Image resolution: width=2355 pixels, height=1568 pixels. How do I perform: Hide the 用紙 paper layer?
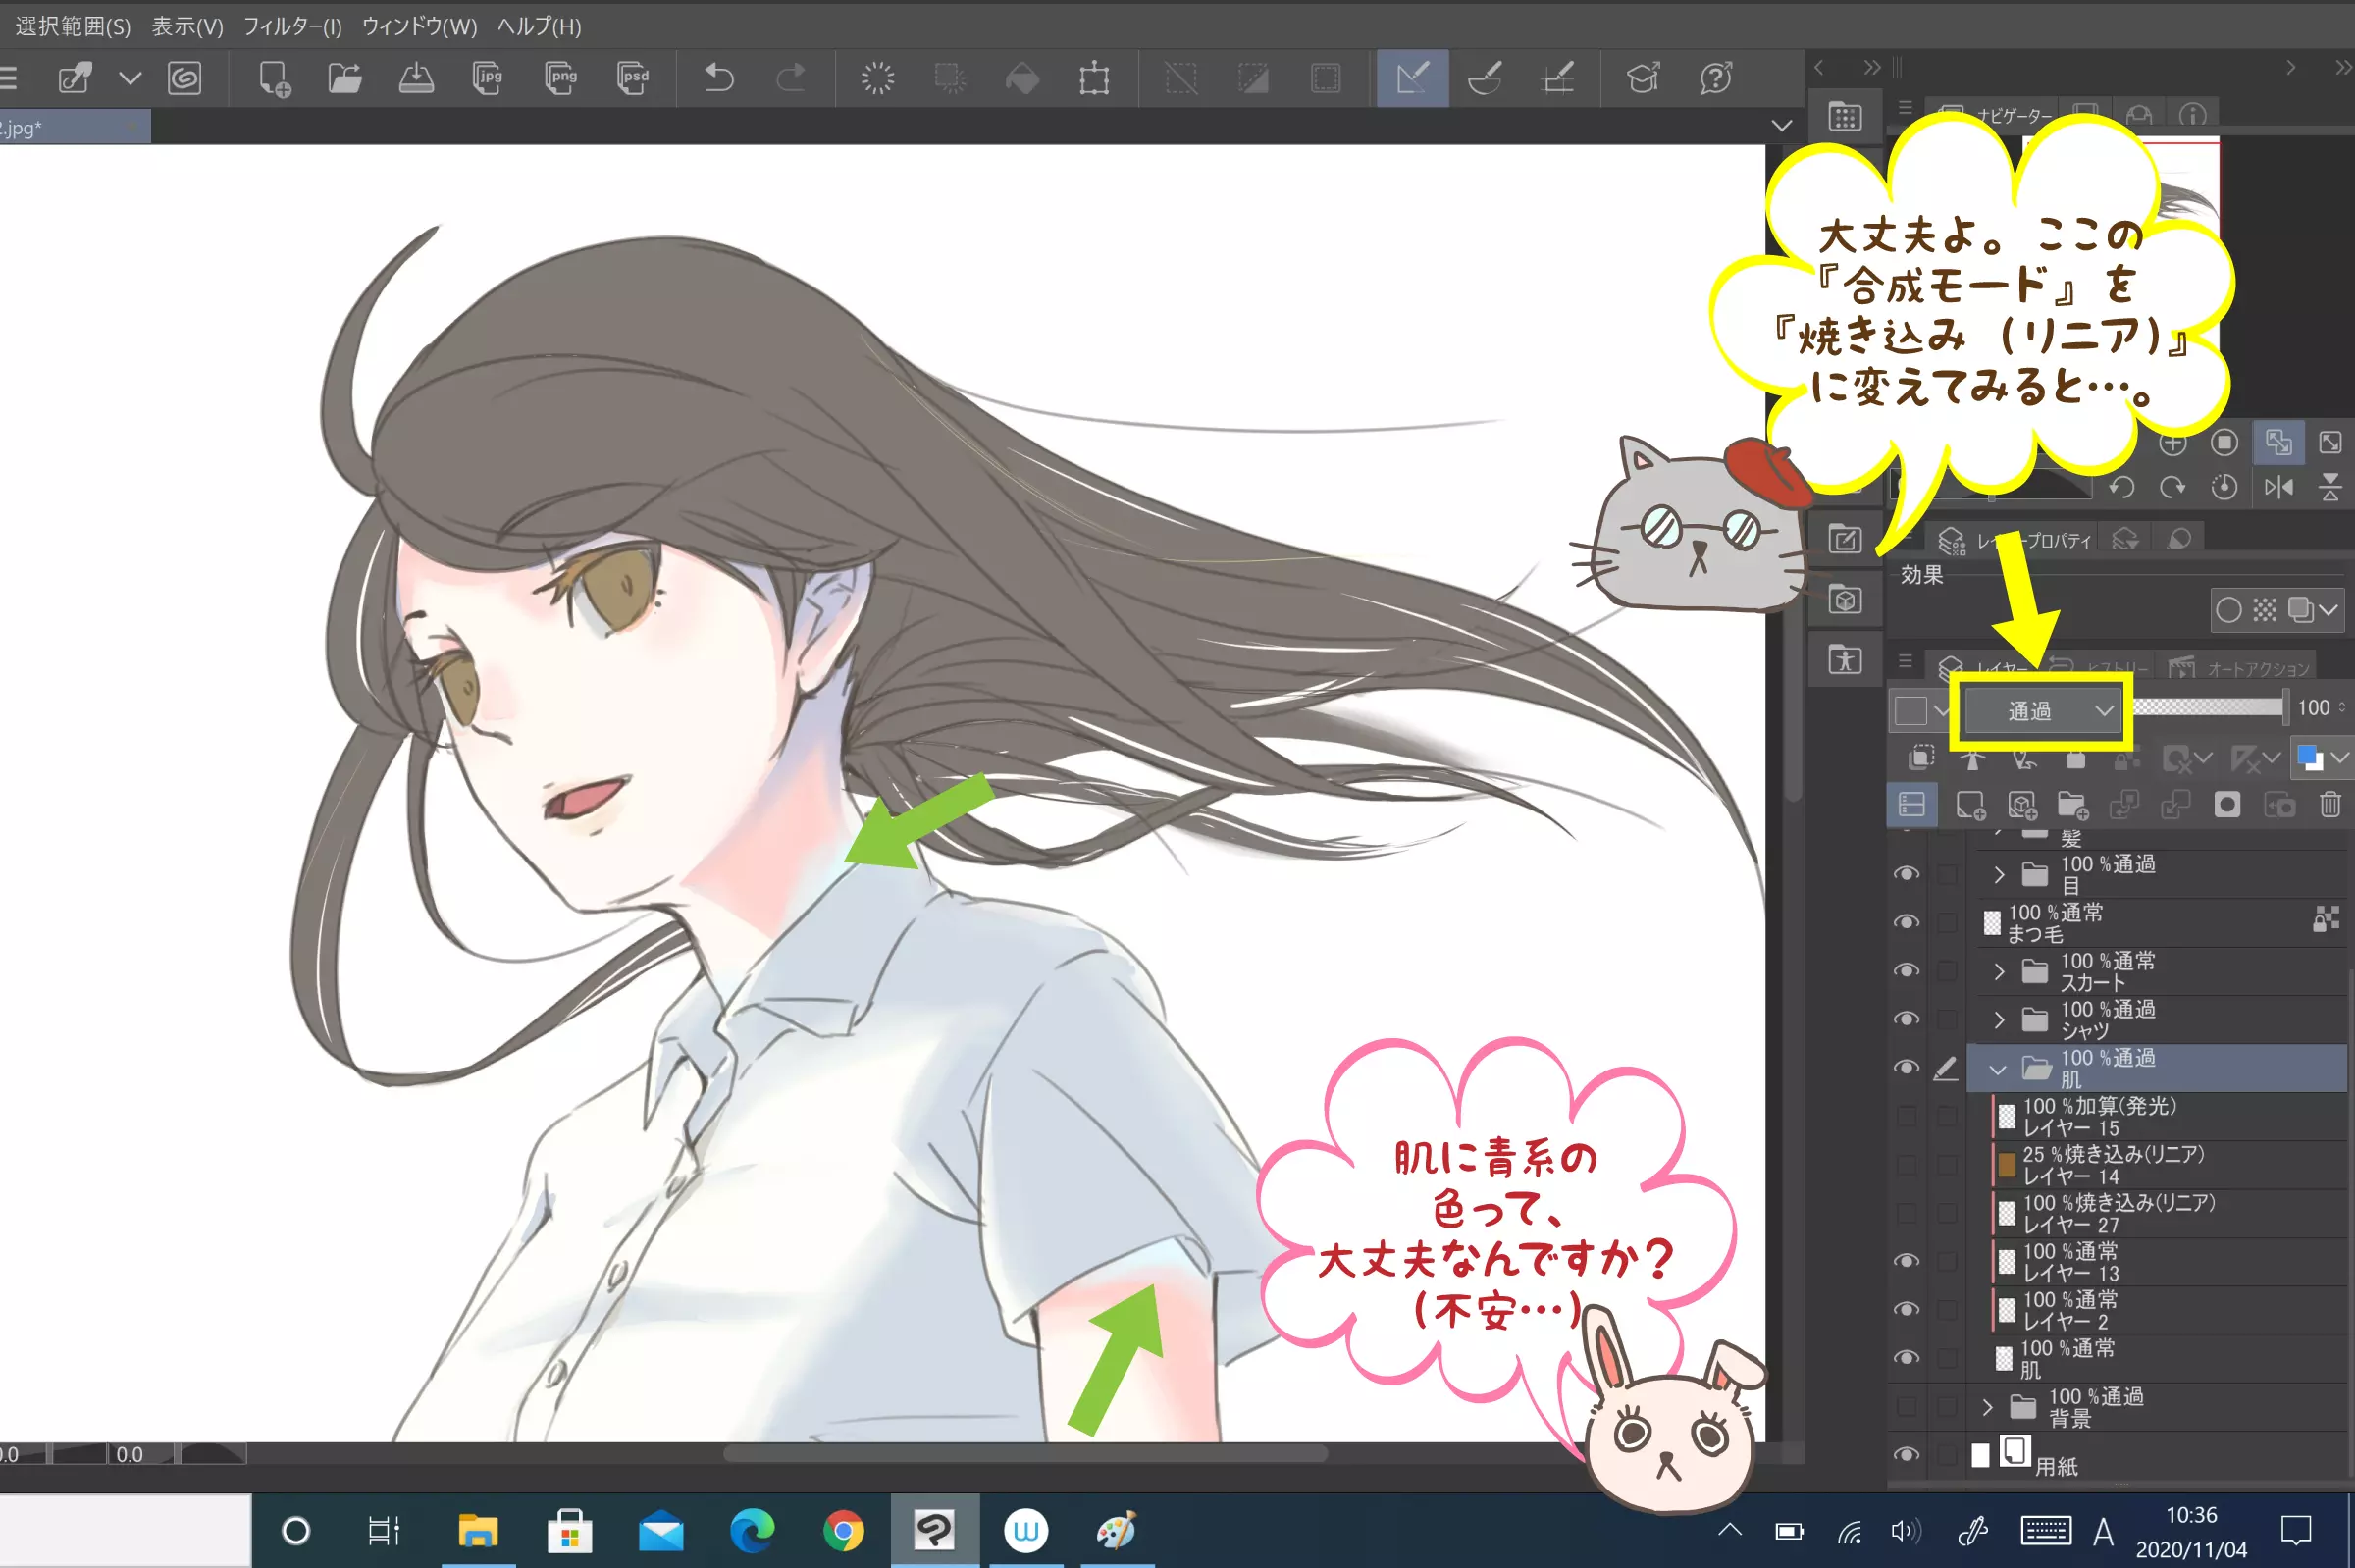coord(1906,1455)
